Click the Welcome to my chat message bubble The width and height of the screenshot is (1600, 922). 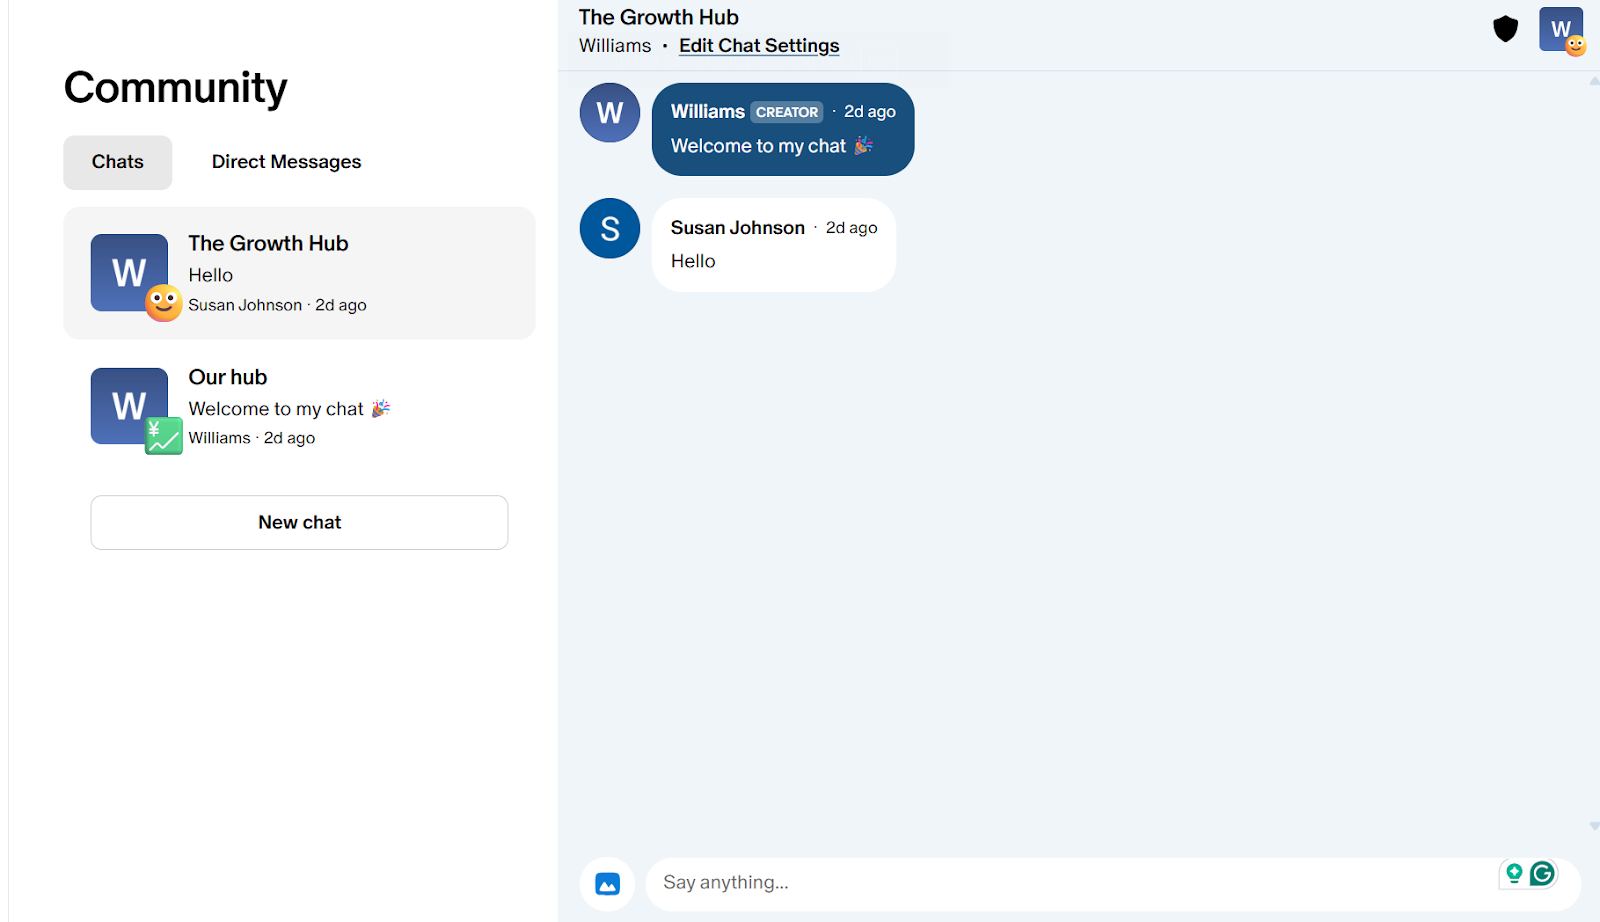pyautogui.click(x=783, y=129)
